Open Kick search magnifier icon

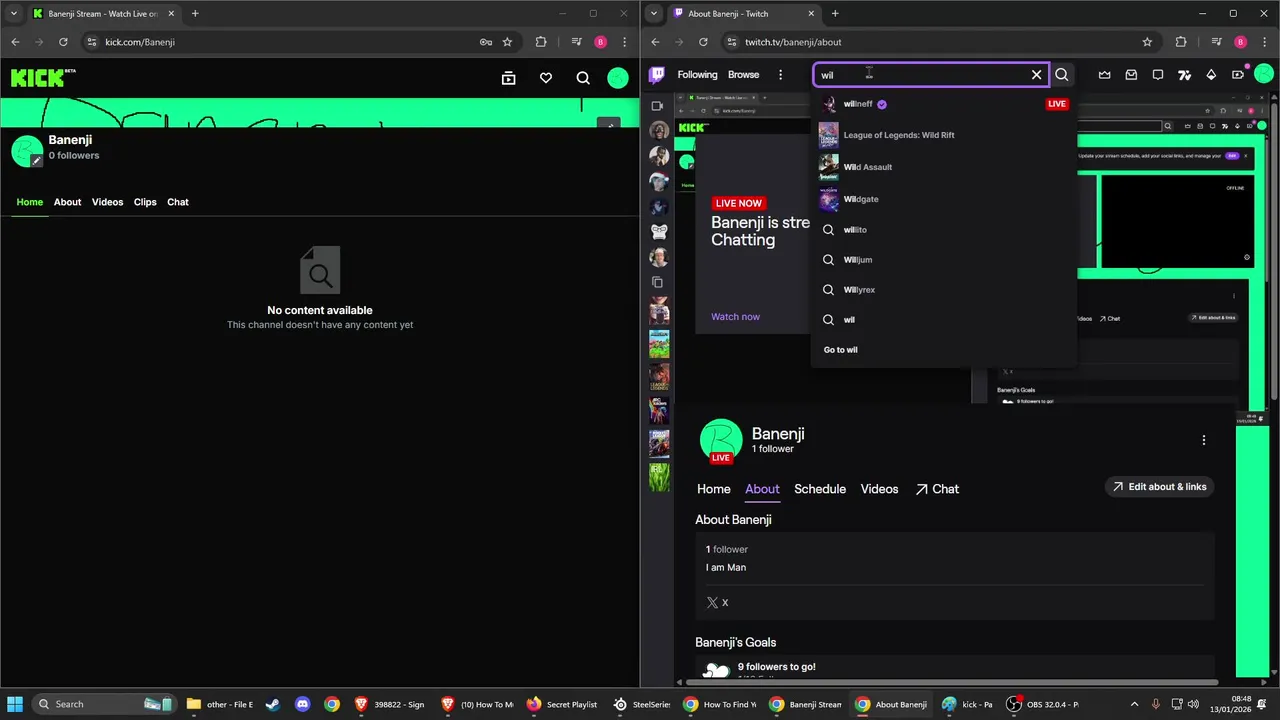583,78
